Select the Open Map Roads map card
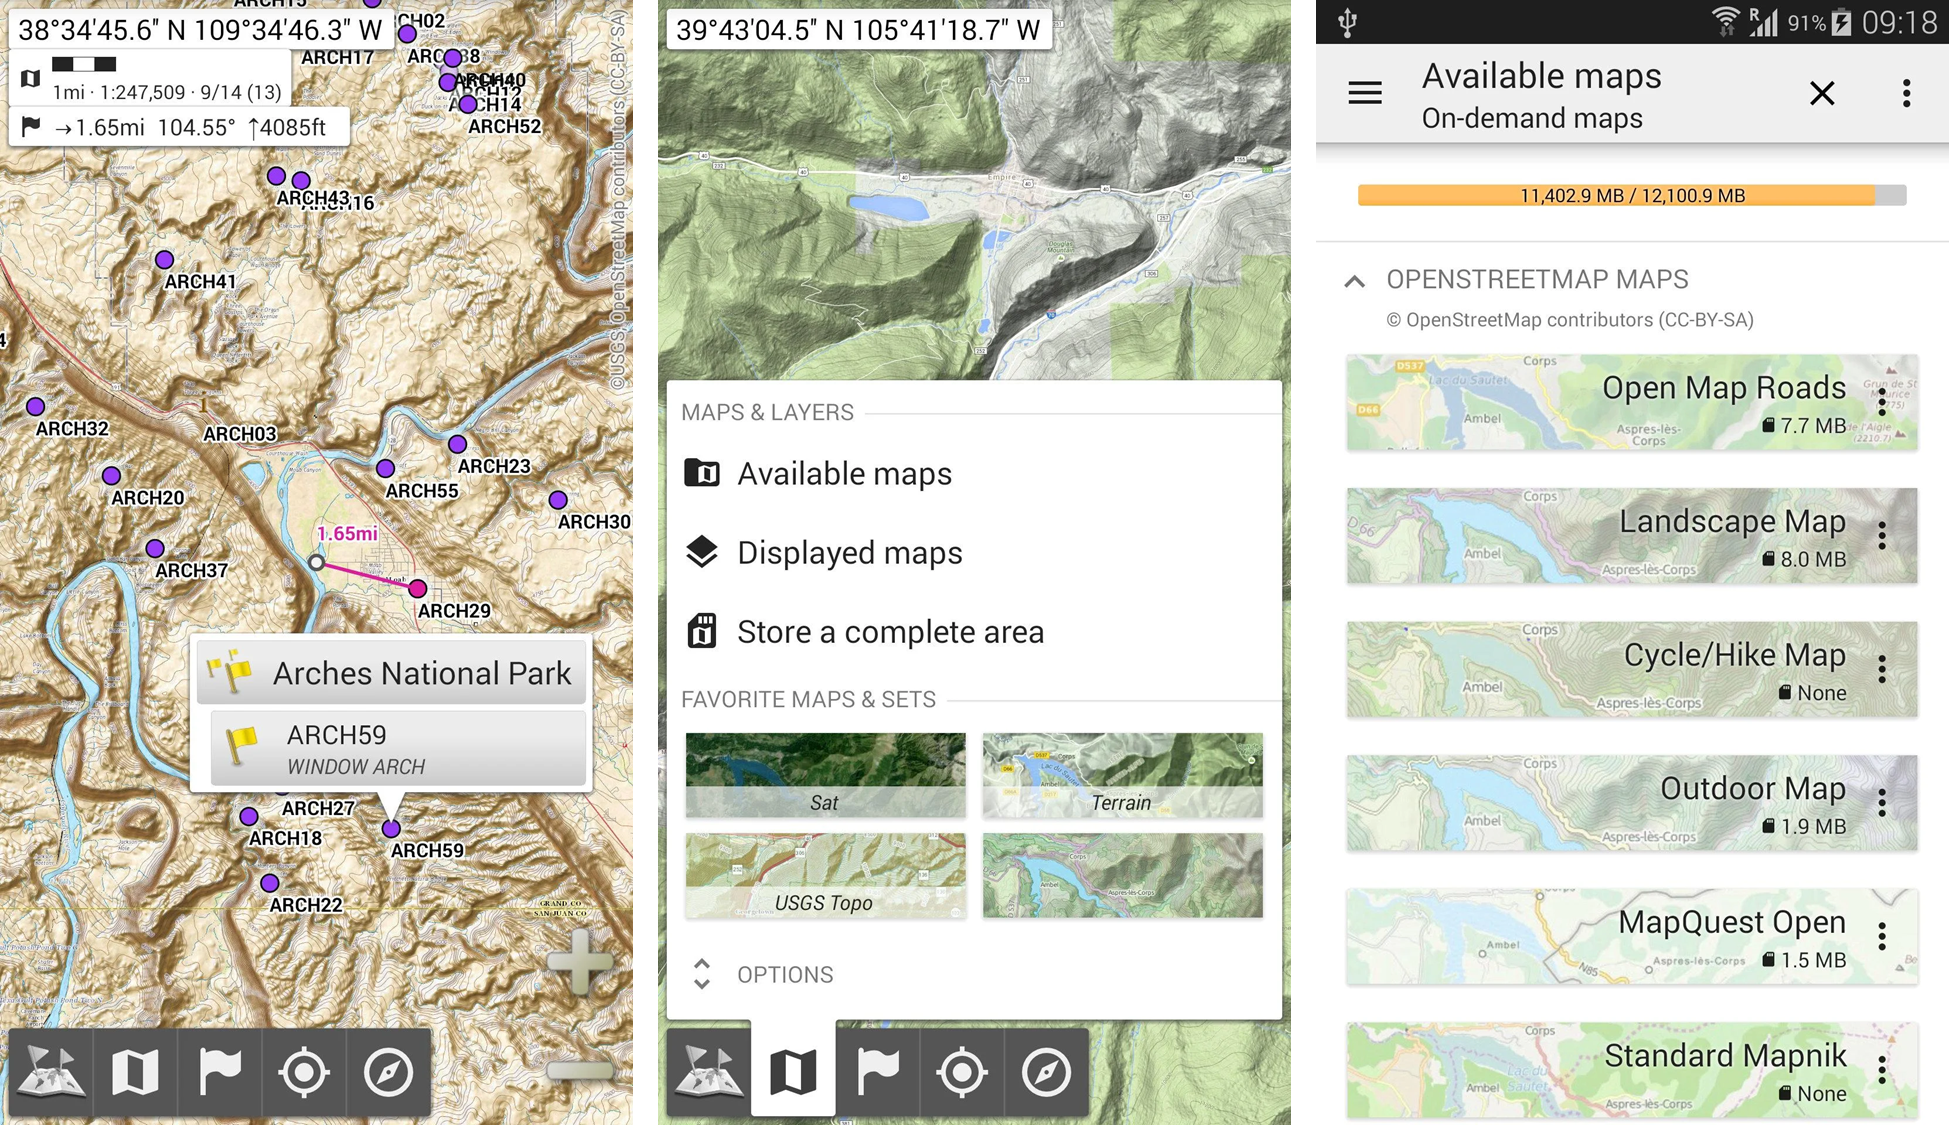 pyautogui.click(x=1632, y=402)
